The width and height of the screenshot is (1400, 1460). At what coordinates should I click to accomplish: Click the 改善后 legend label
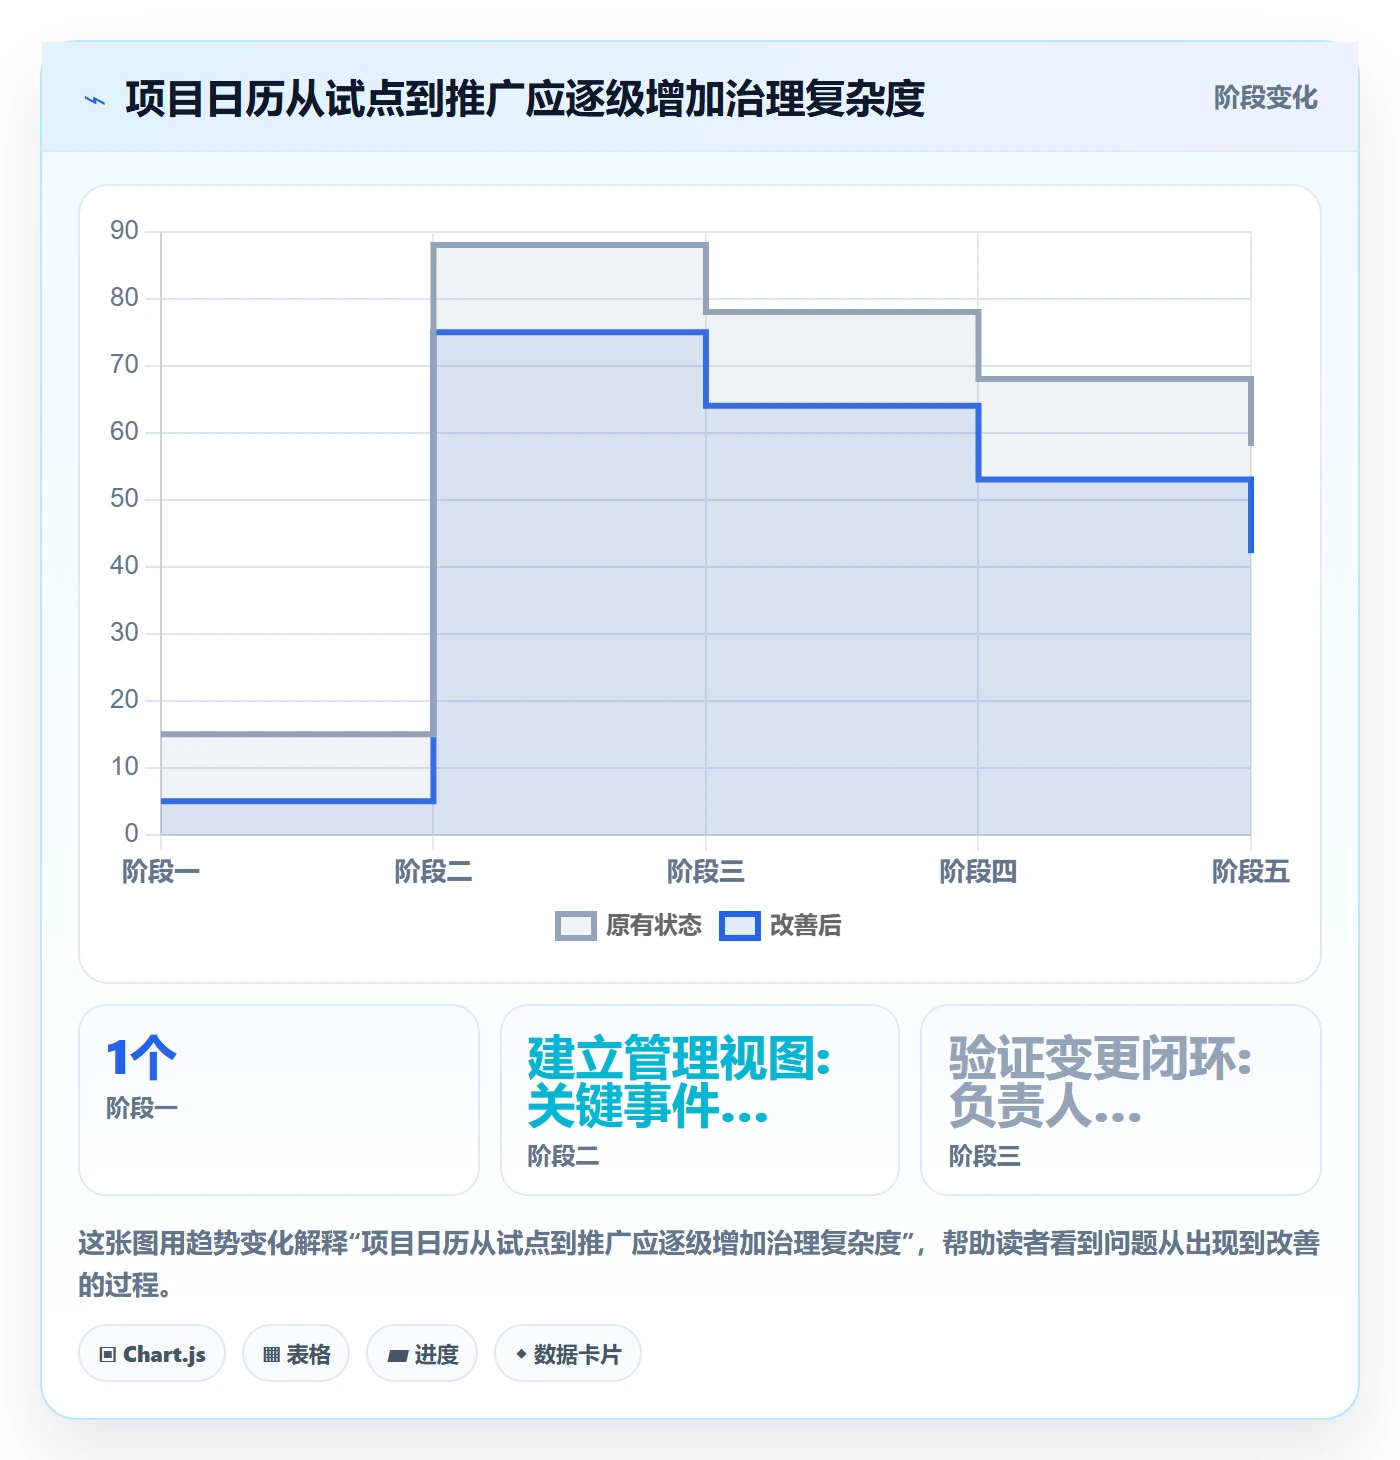point(805,926)
